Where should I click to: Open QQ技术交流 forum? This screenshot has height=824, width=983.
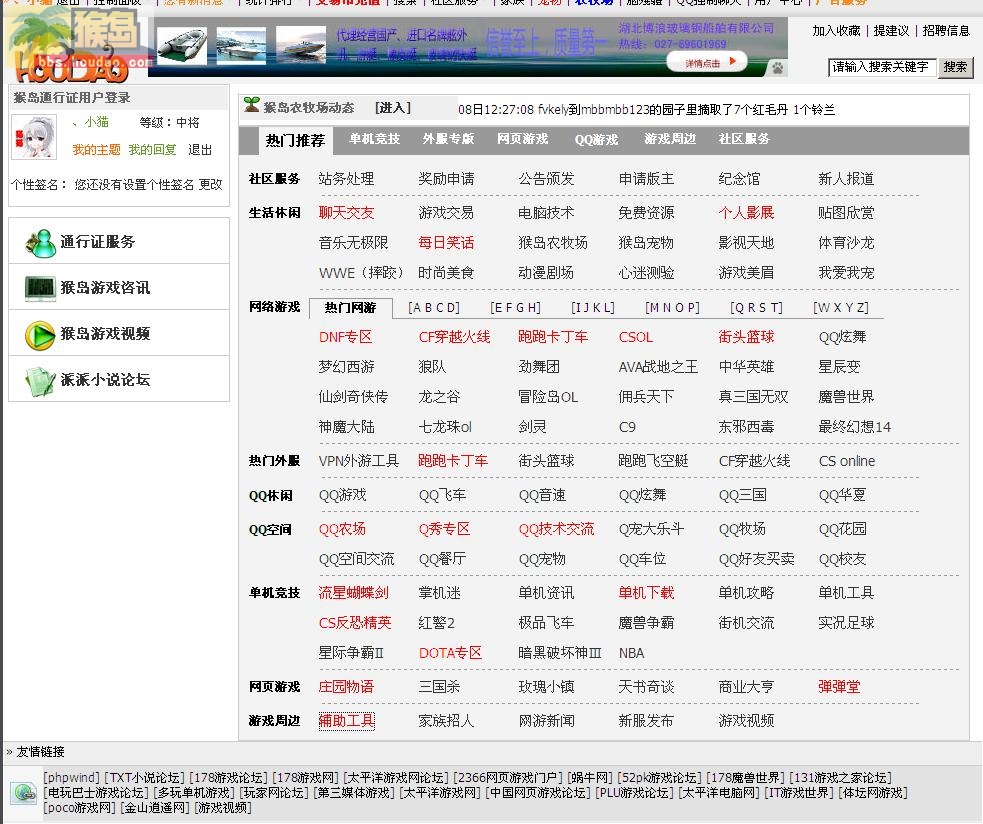[x=556, y=529]
